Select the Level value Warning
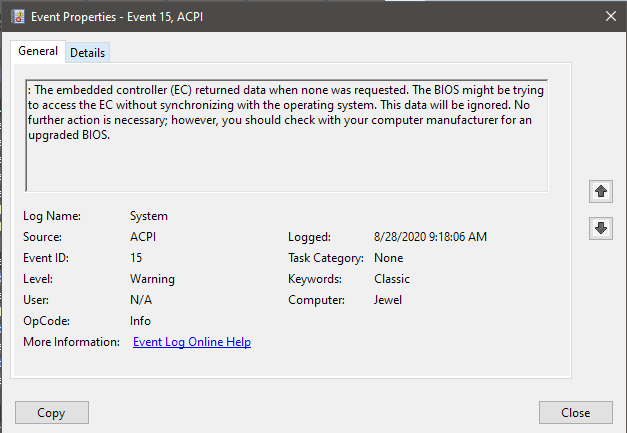This screenshot has height=433, width=627. tap(152, 279)
